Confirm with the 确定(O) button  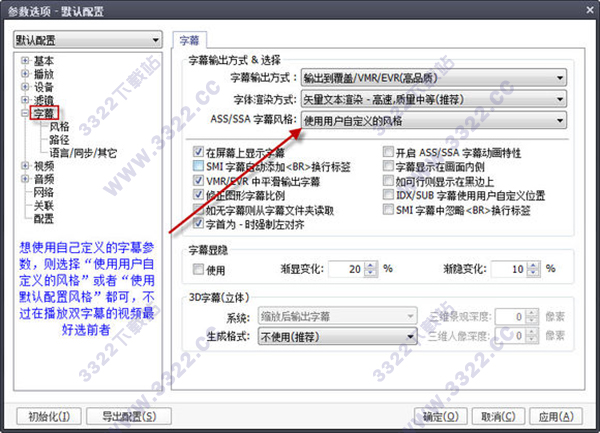click(x=441, y=416)
